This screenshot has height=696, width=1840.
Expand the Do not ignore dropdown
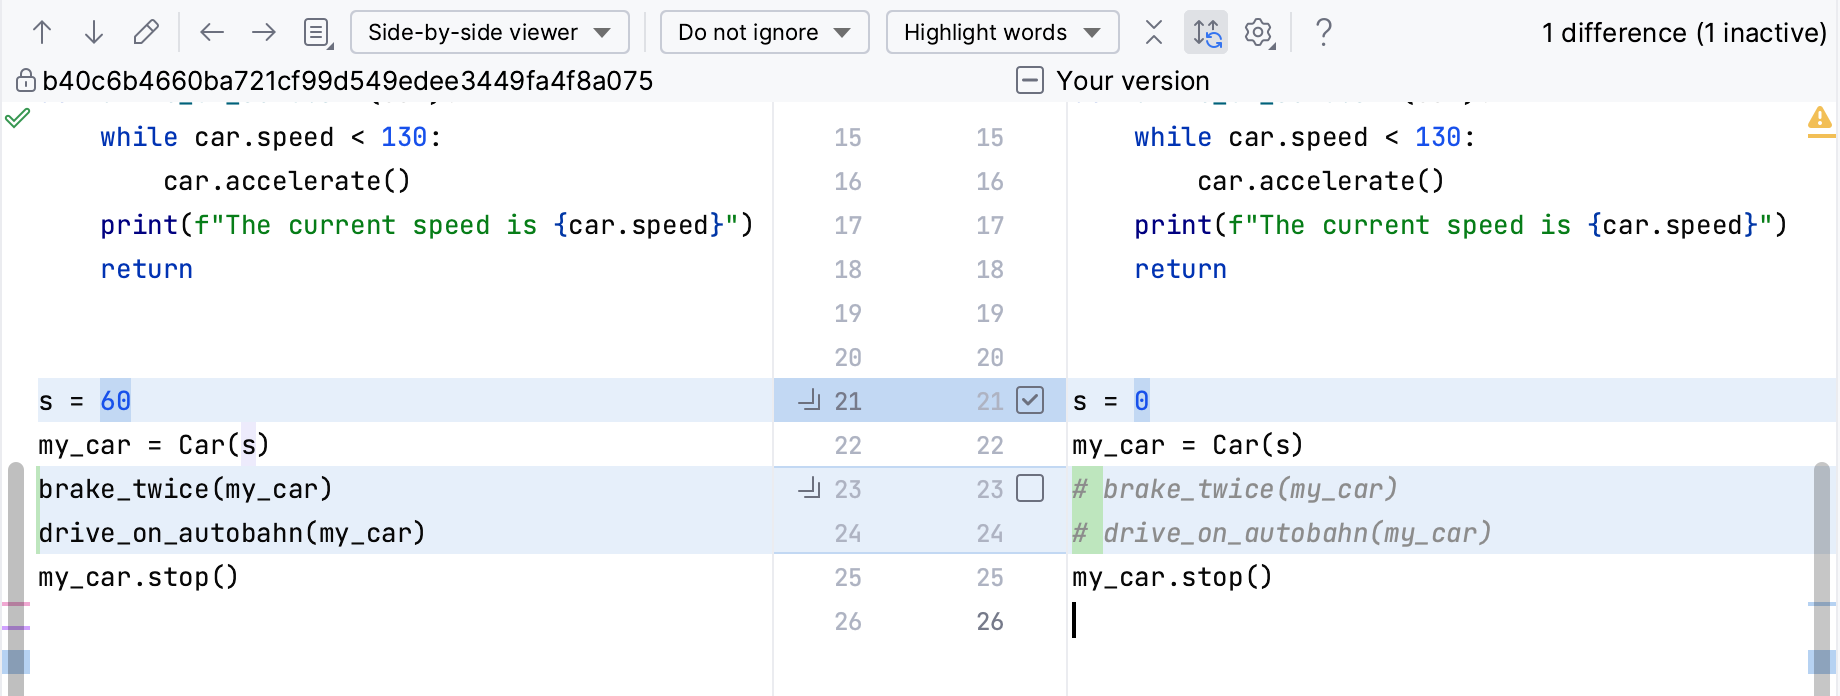pos(764,33)
